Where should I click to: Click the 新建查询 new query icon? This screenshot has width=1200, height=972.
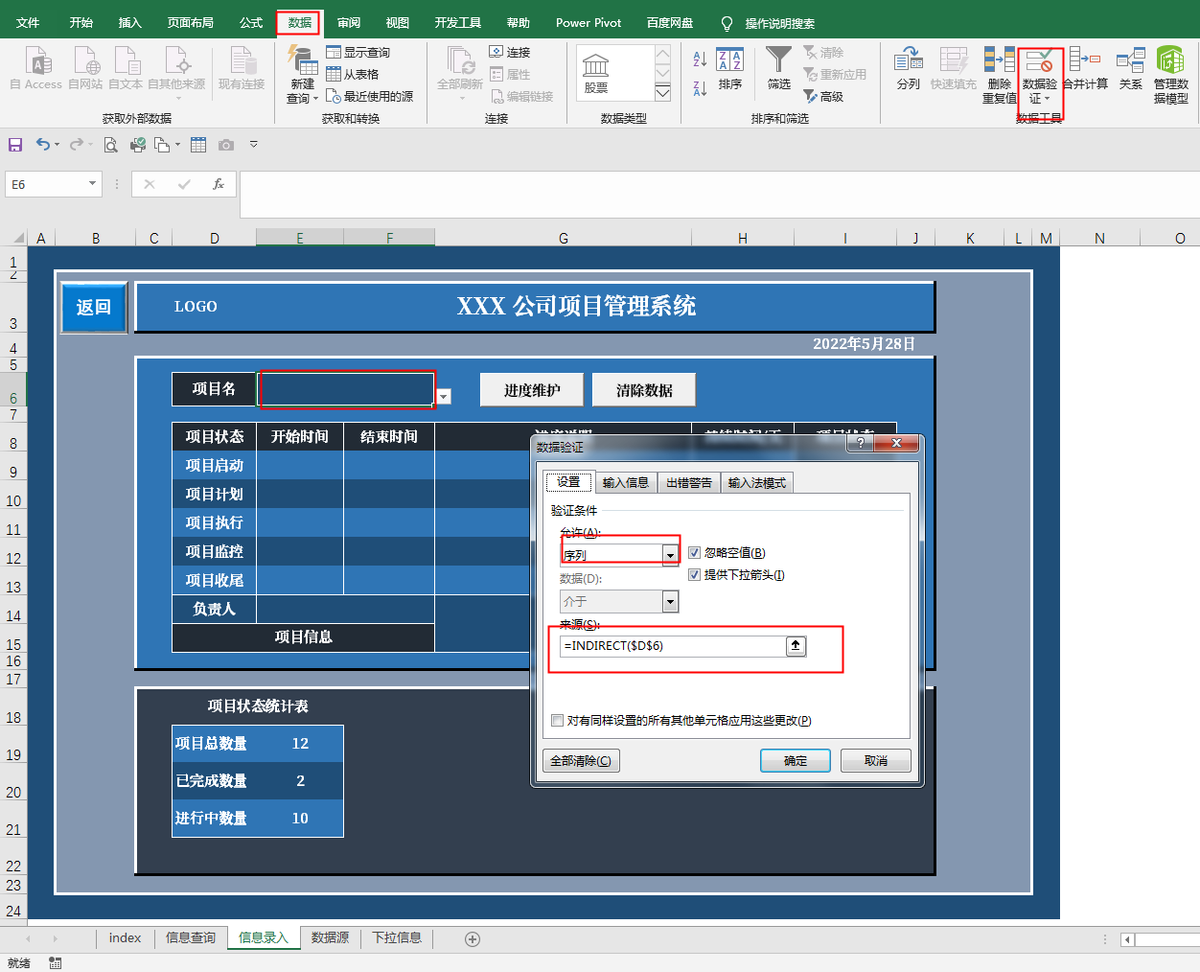(301, 75)
